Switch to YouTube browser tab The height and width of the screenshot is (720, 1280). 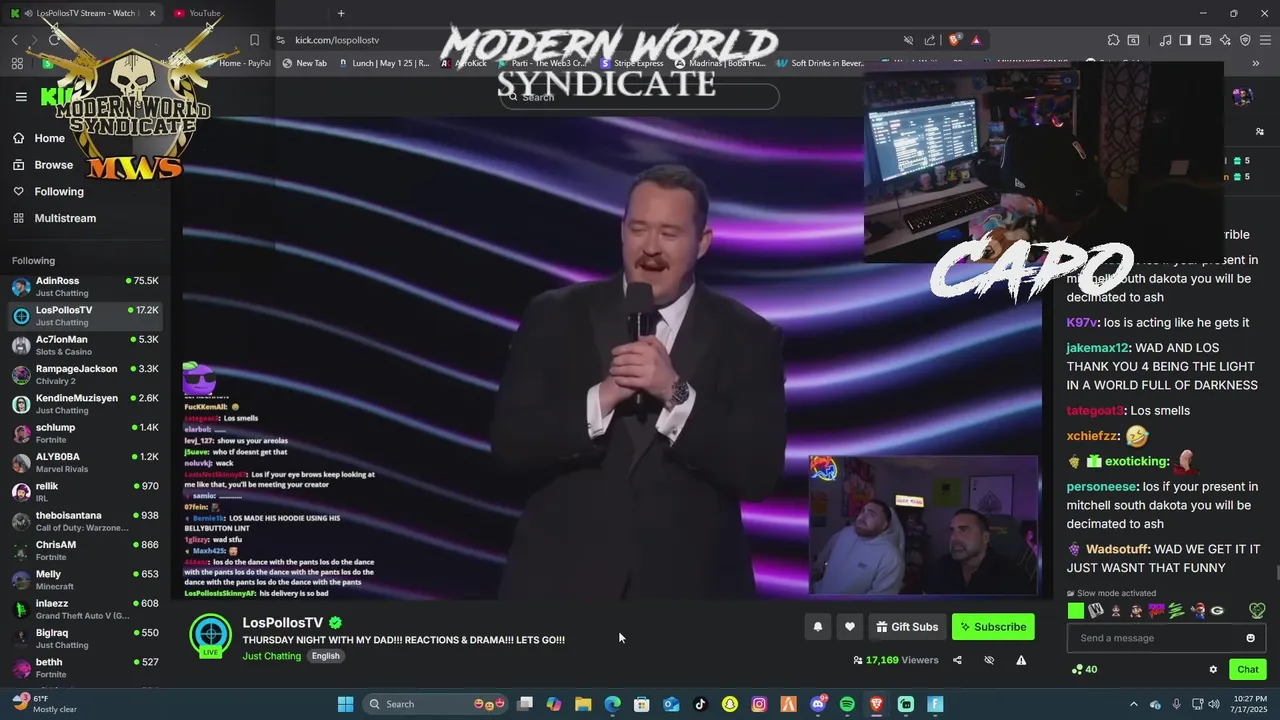205,13
